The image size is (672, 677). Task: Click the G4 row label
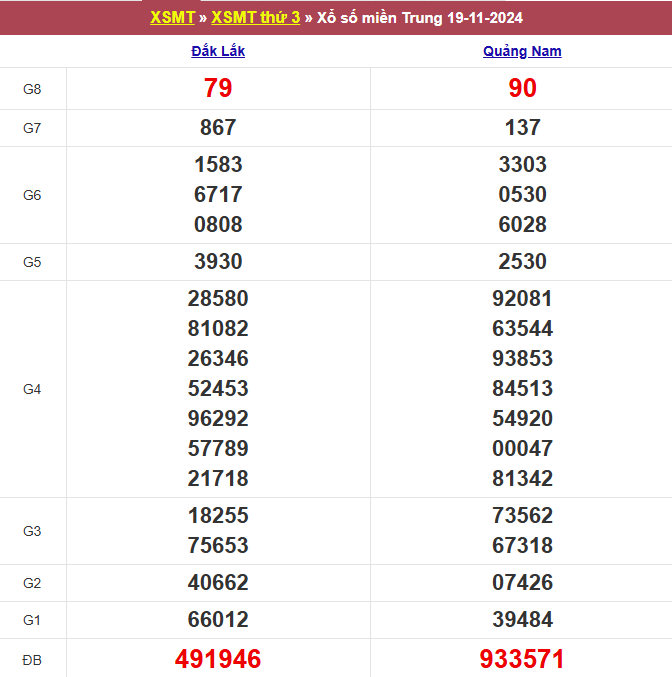[32, 389]
